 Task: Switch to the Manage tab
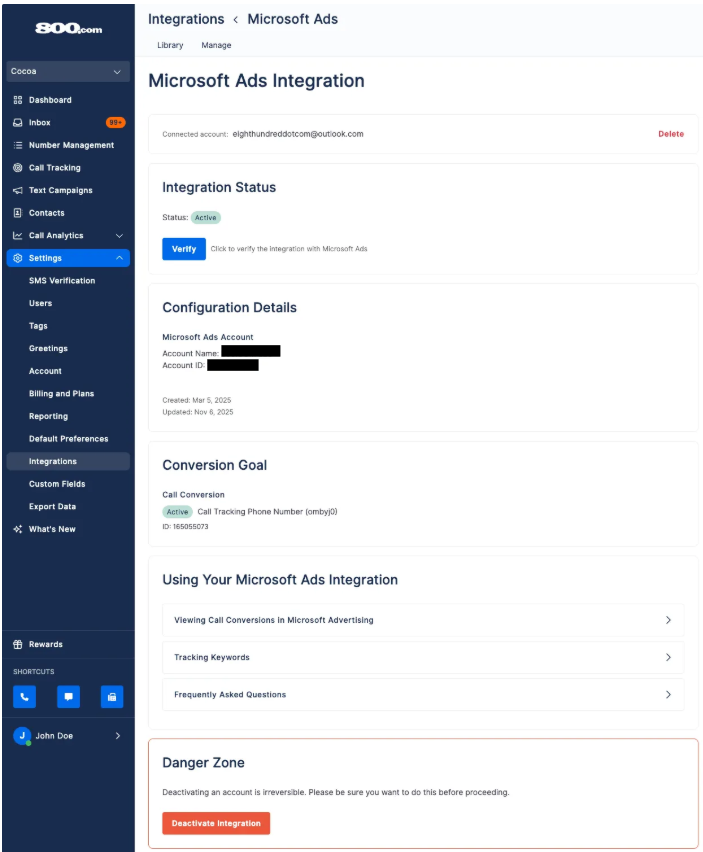coord(216,45)
